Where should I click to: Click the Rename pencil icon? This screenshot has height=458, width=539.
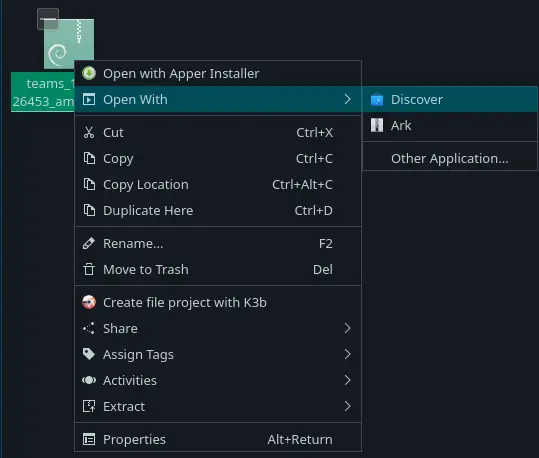pyautogui.click(x=89, y=243)
